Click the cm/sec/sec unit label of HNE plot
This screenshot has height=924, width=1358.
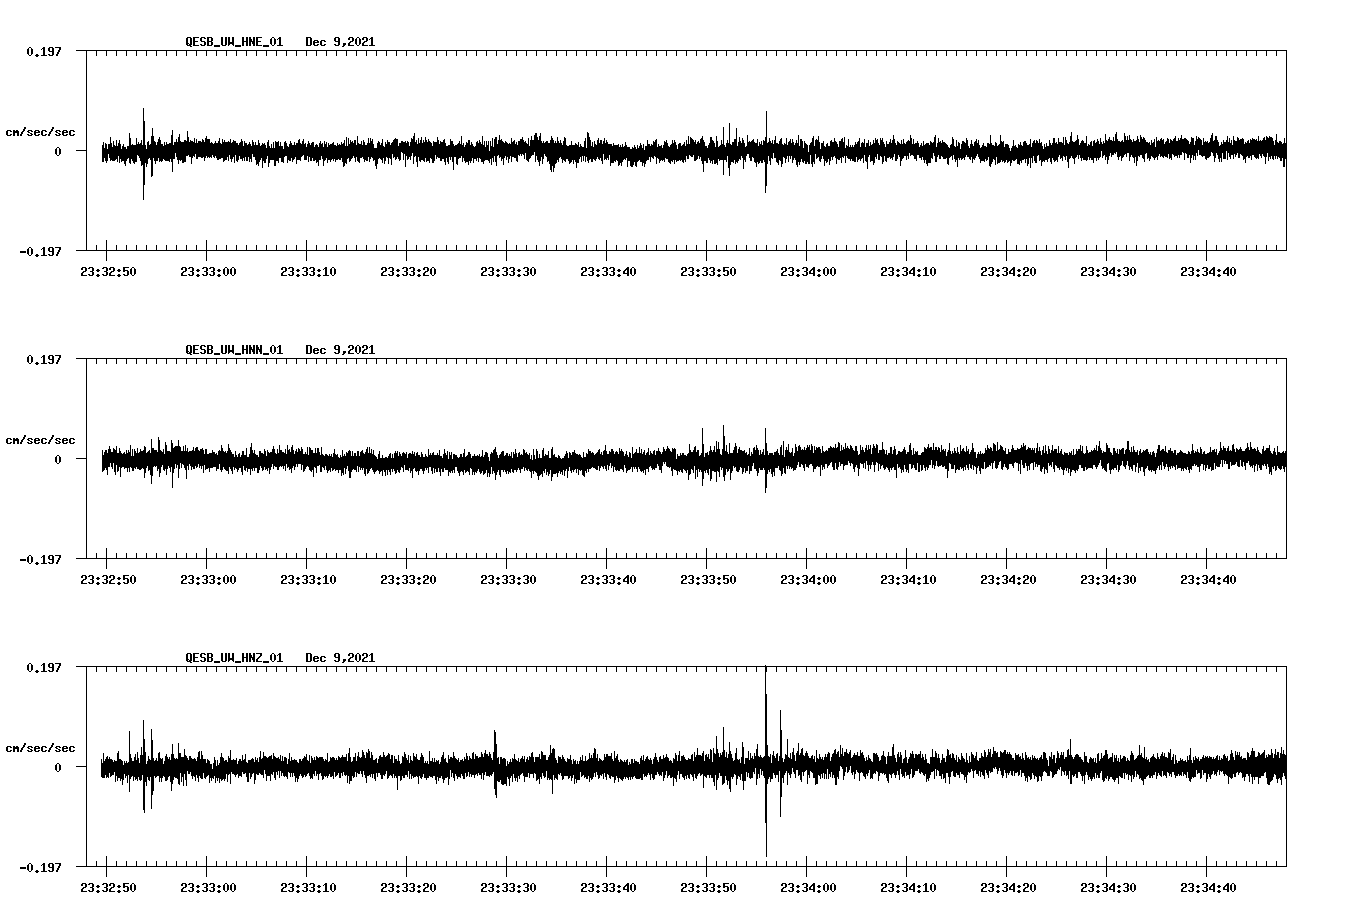40,133
